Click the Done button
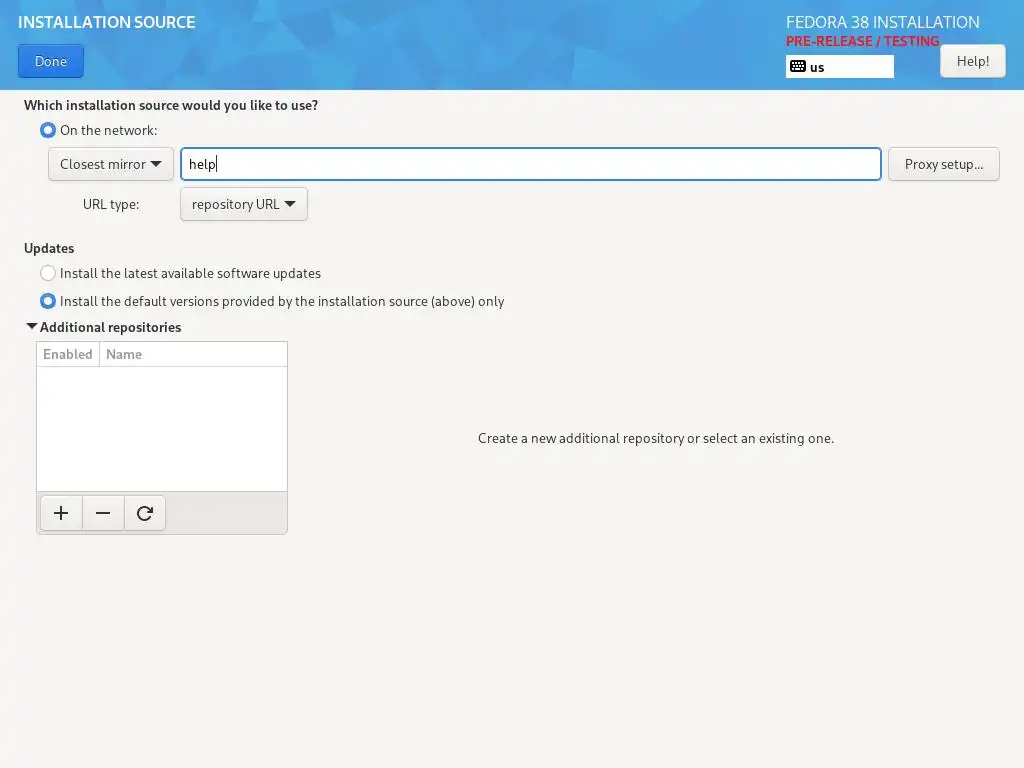Viewport: 1024px width, 768px height. (51, 61)
